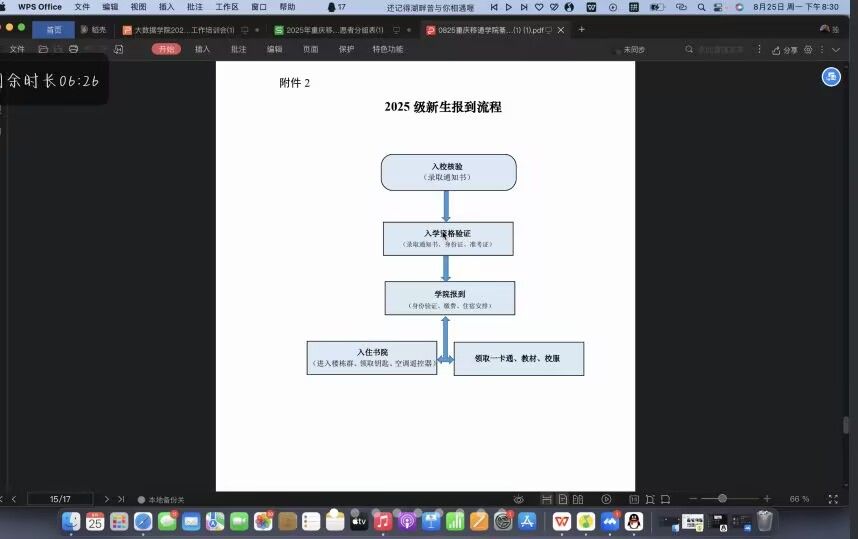Open new tab with plus button
This screenshot has width=858, height=539.
coord(582,30)
